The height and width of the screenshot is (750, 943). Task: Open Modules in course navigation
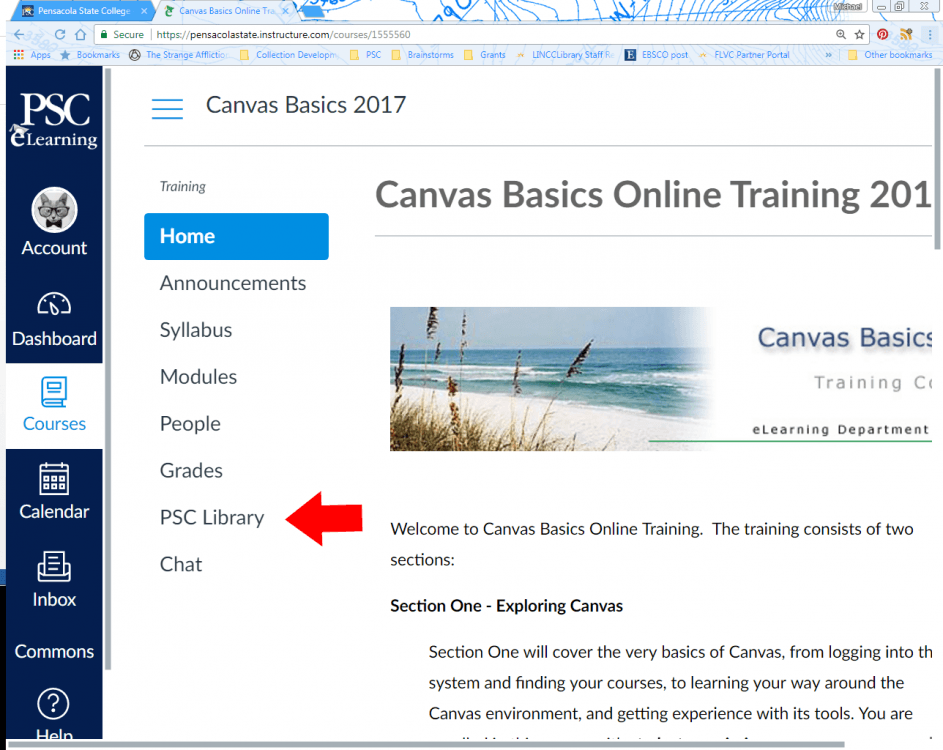[198, 377]
